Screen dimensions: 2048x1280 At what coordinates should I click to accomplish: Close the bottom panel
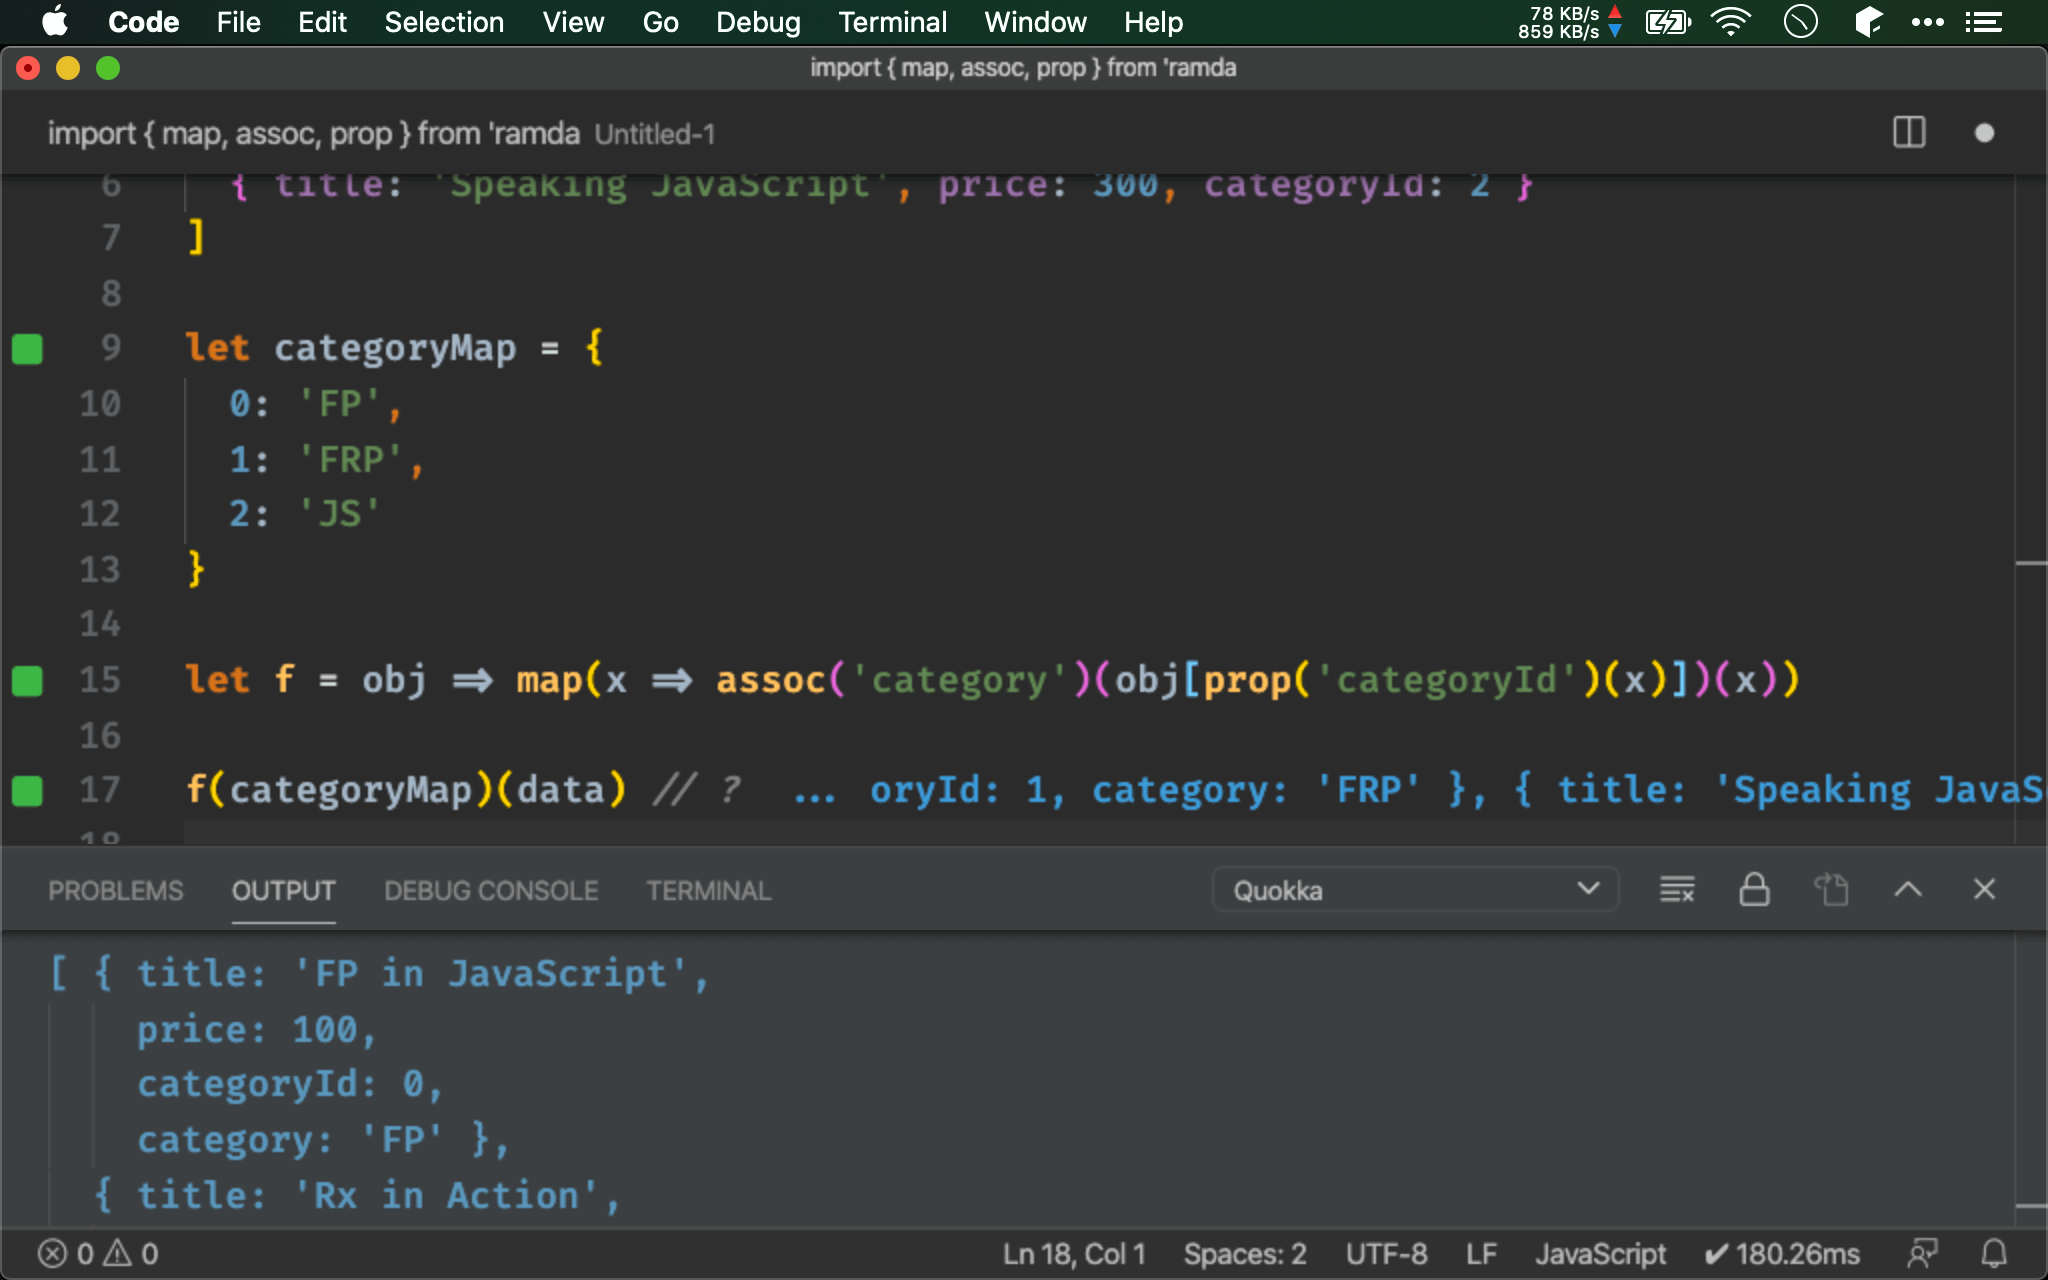[1984, 889]
